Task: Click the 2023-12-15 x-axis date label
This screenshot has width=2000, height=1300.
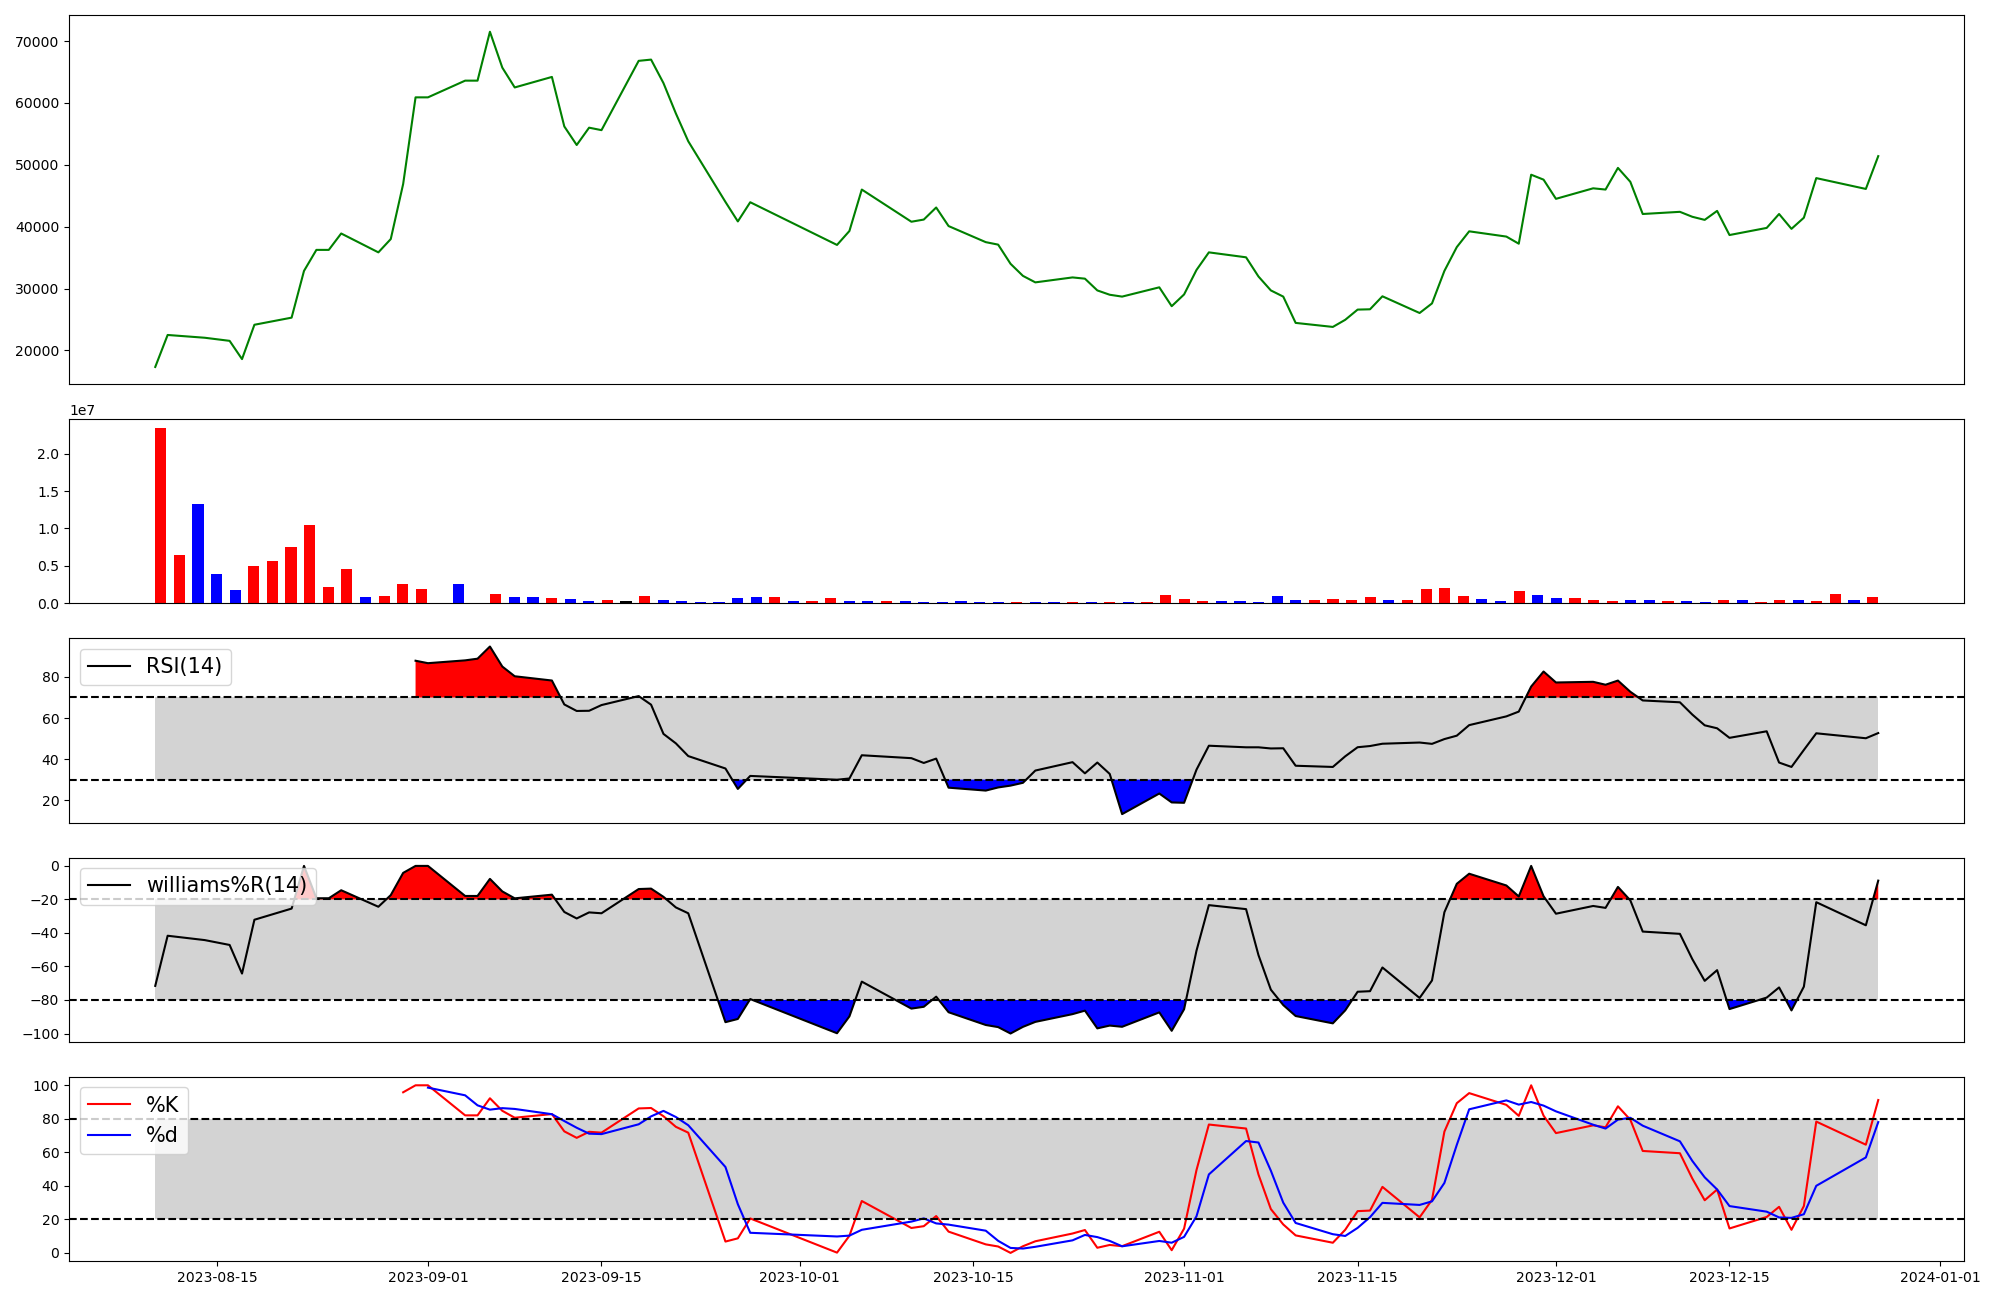Action: click(1729, 1277)
